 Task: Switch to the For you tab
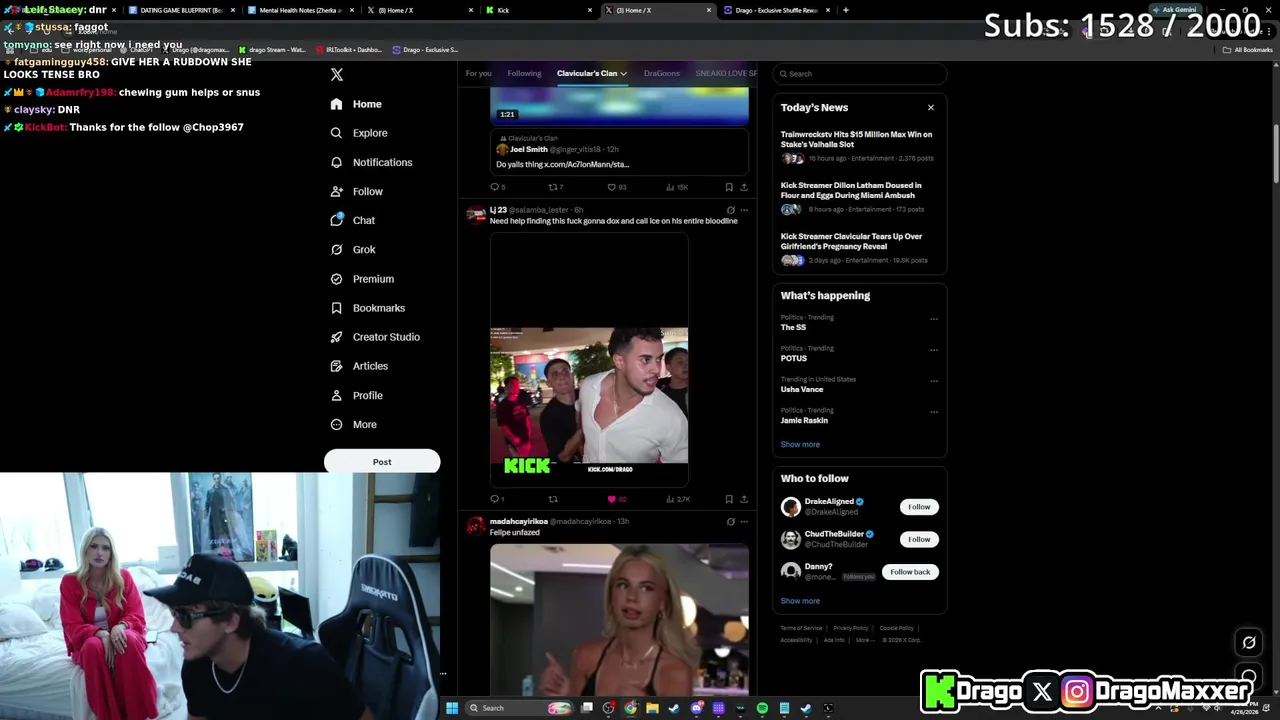(478, 73)
